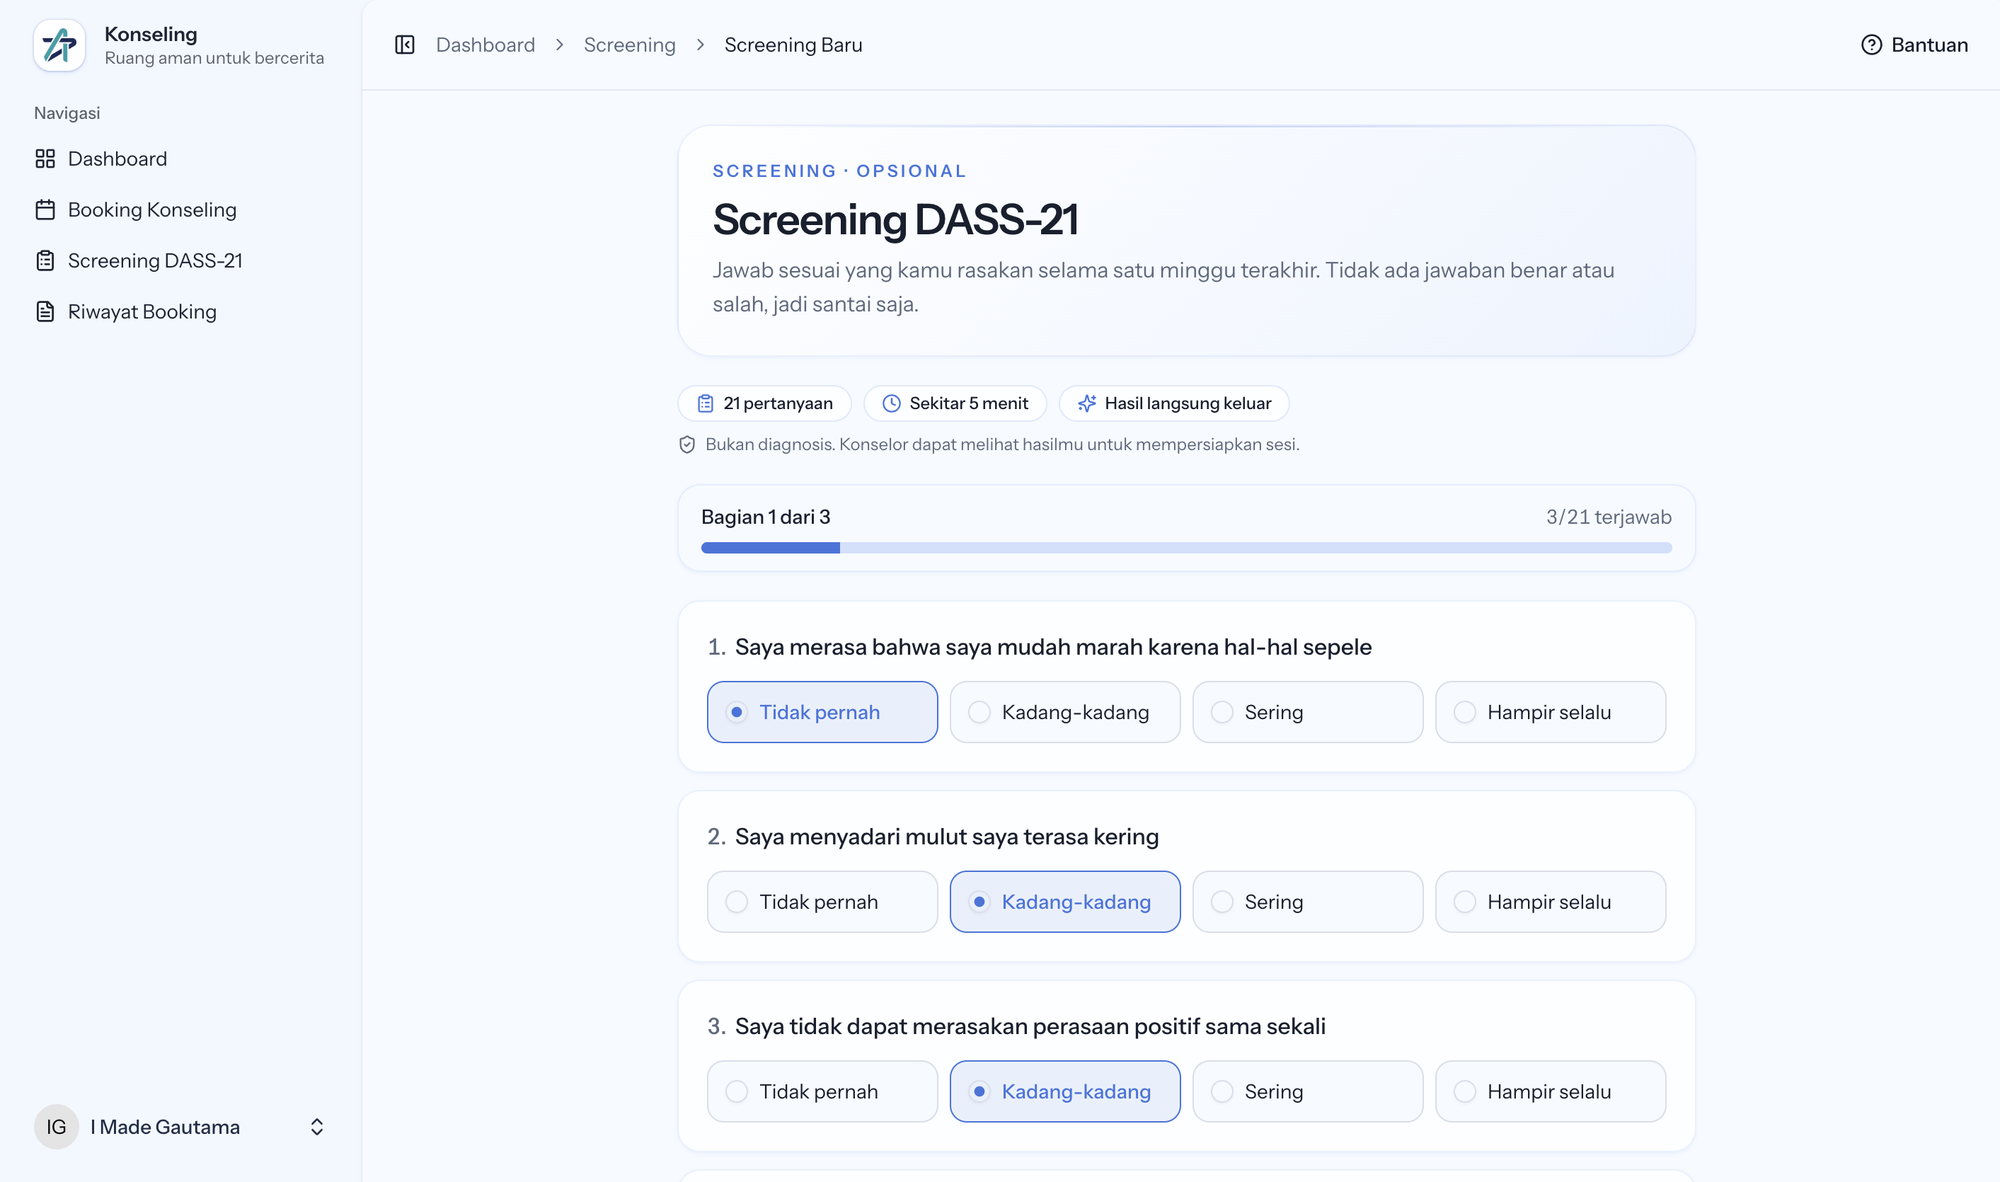The width and height of the screenshot is (2000, 1182).
Task: Select Kadang-kadang for question 3
Action: [1065, 1091]
